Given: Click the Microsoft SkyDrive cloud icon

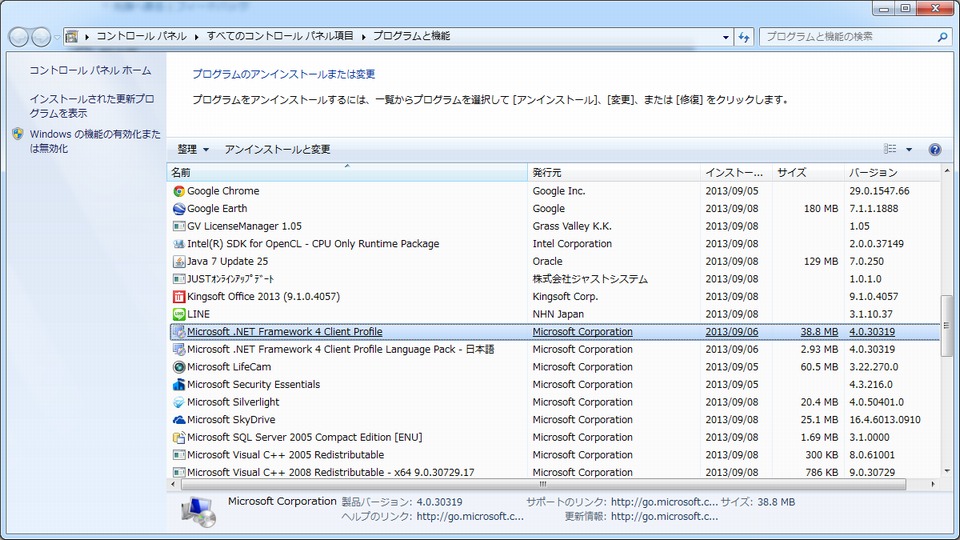Looking at the screenshot, I should pyautogui.click(x=179, y=420).
